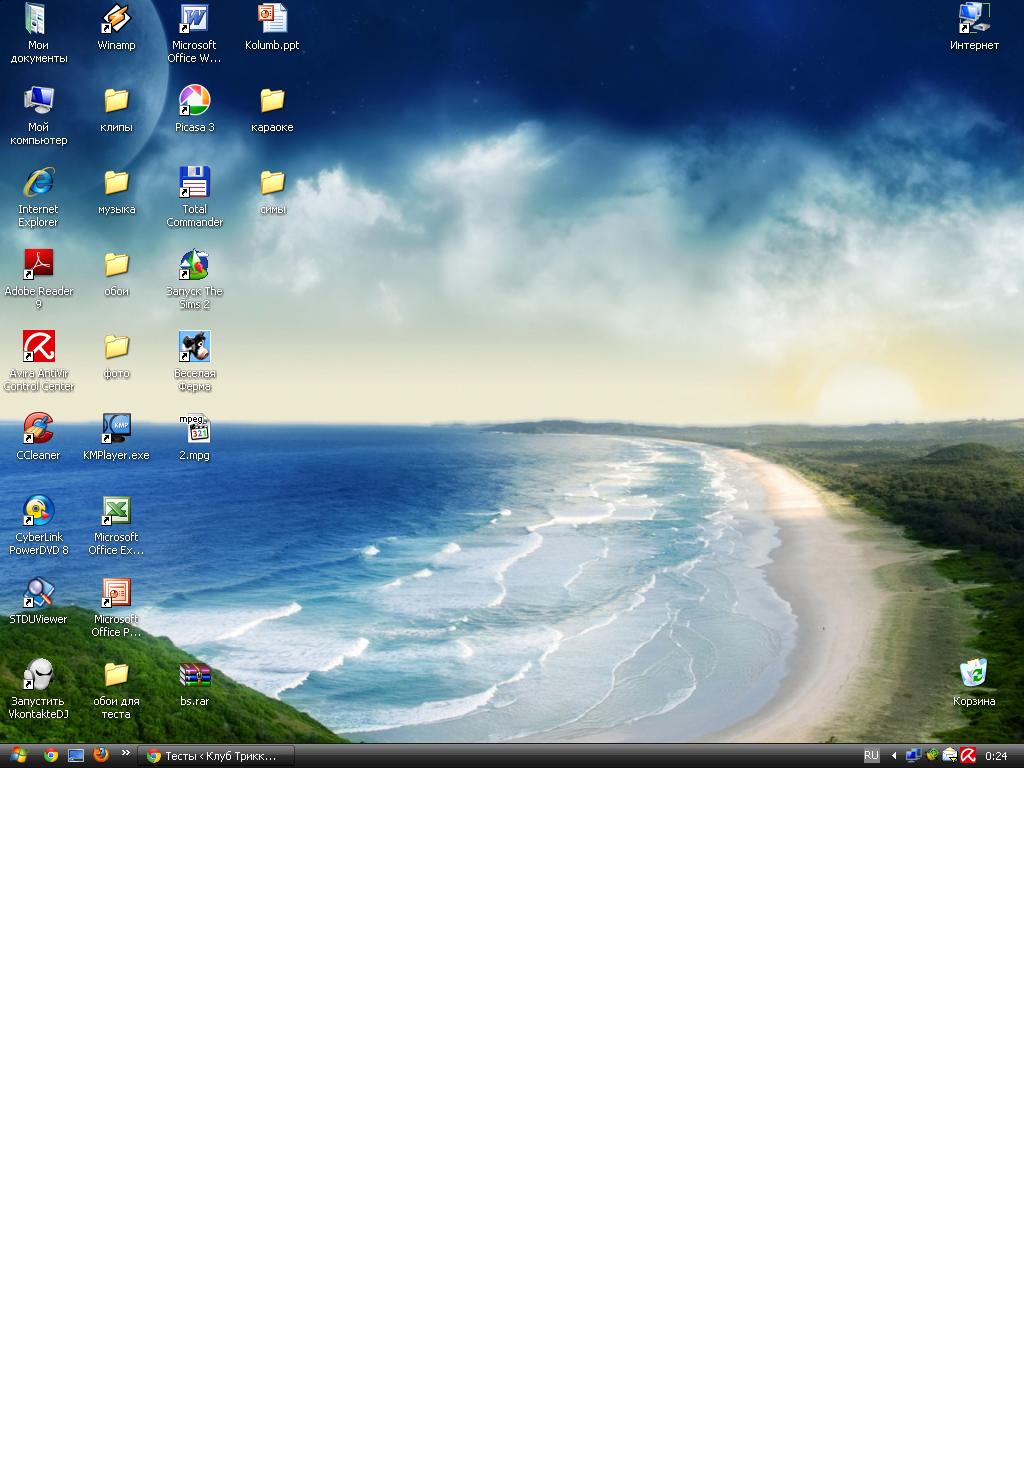Select the KMPlayer.exe icon
The width and height of the screenshot is (1024, 1457).
pos(116,429)
